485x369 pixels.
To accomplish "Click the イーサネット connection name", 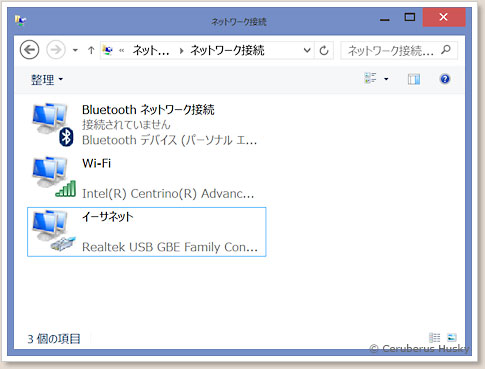I will click(x=108, y=217).
